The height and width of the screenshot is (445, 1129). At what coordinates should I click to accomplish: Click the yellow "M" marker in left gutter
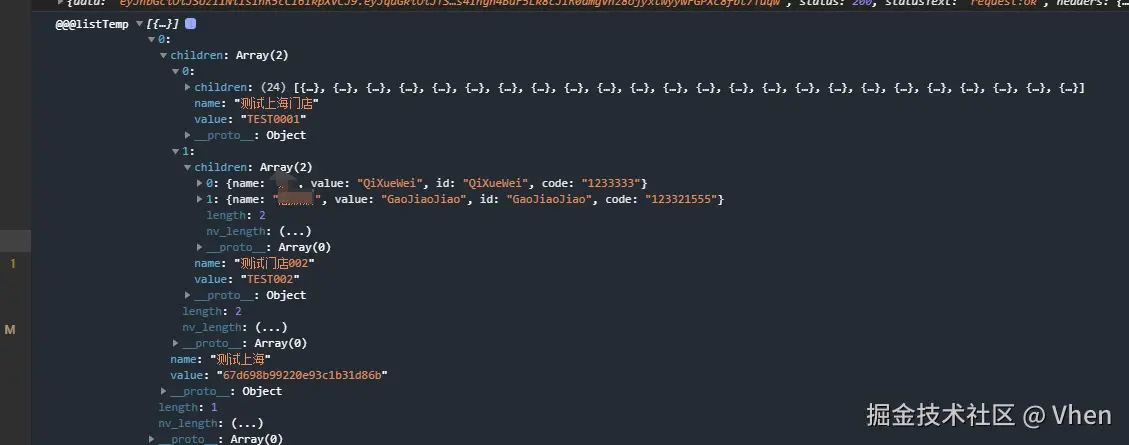[x=10, y=330]
